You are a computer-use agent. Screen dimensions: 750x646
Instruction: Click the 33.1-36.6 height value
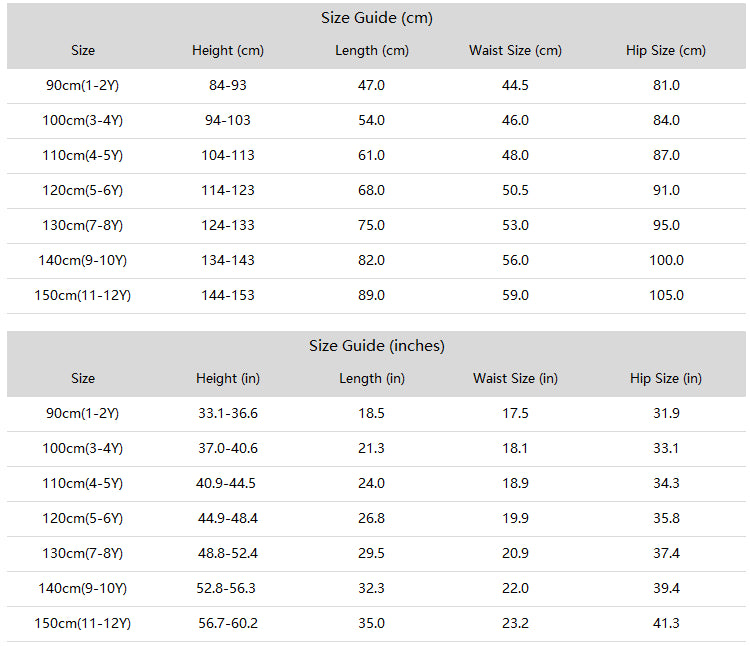click(228, 413)
